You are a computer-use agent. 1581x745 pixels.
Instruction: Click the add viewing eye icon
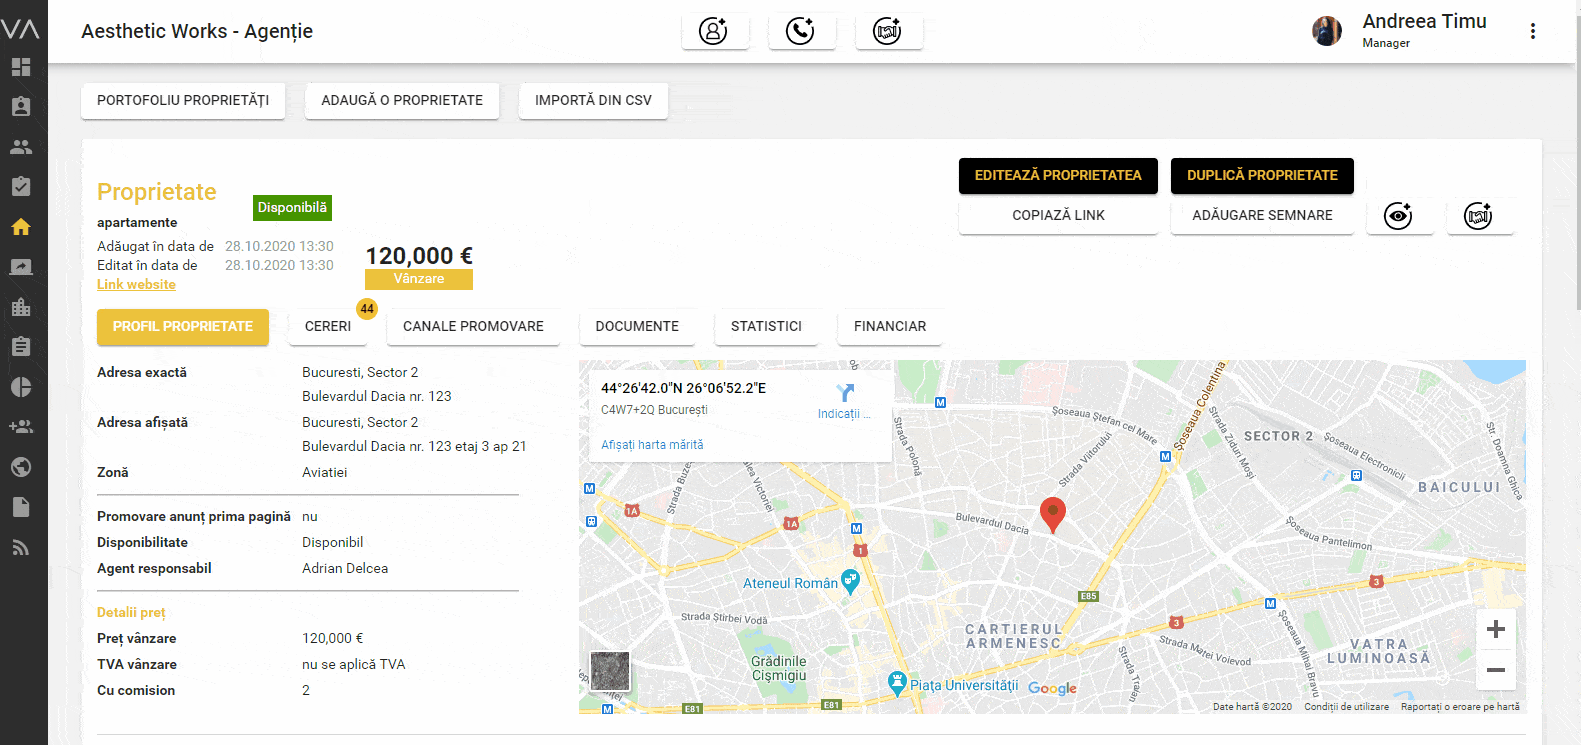pos(1398,216)
